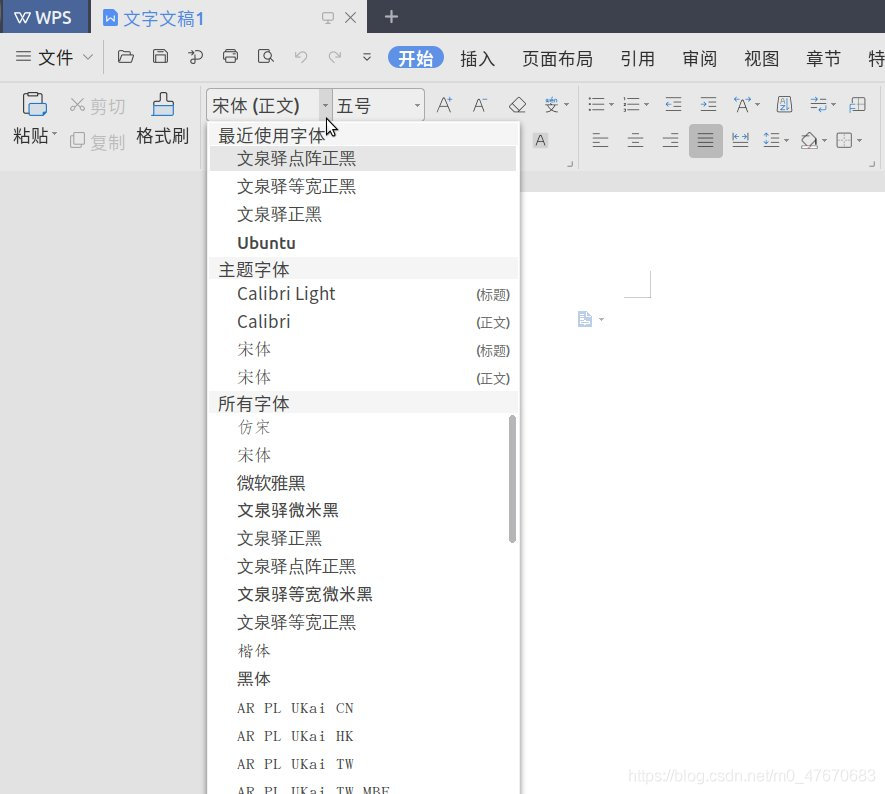Increase paragraph indent

(x=708, y=103)
